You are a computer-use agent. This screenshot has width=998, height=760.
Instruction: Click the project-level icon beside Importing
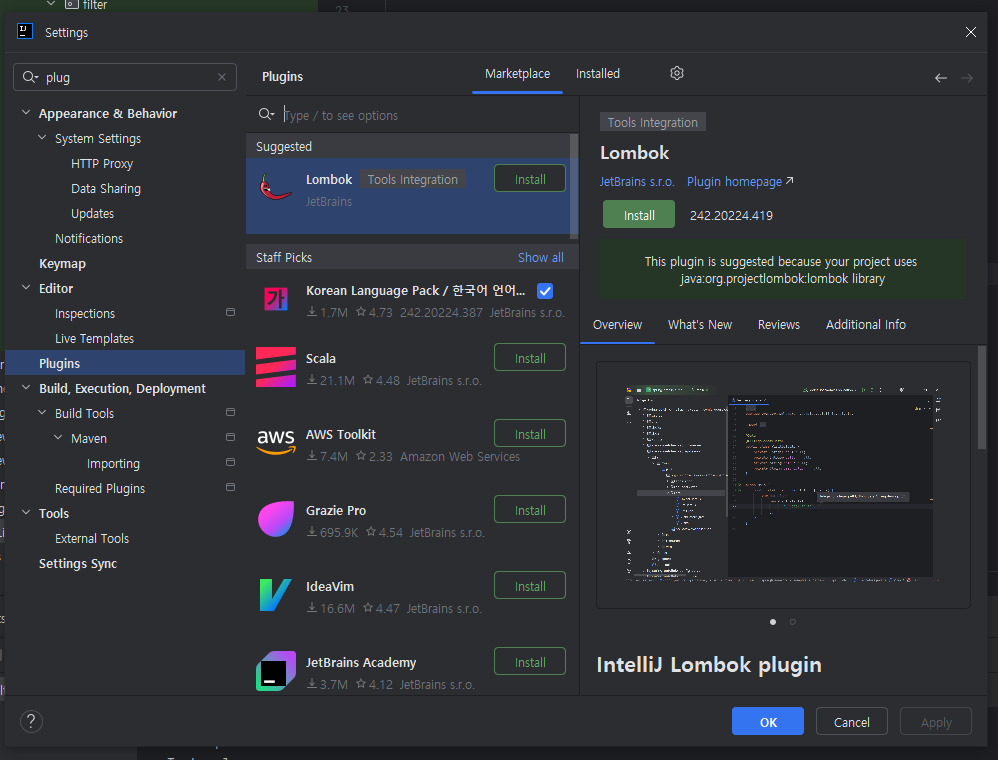[x=230, y=461]
